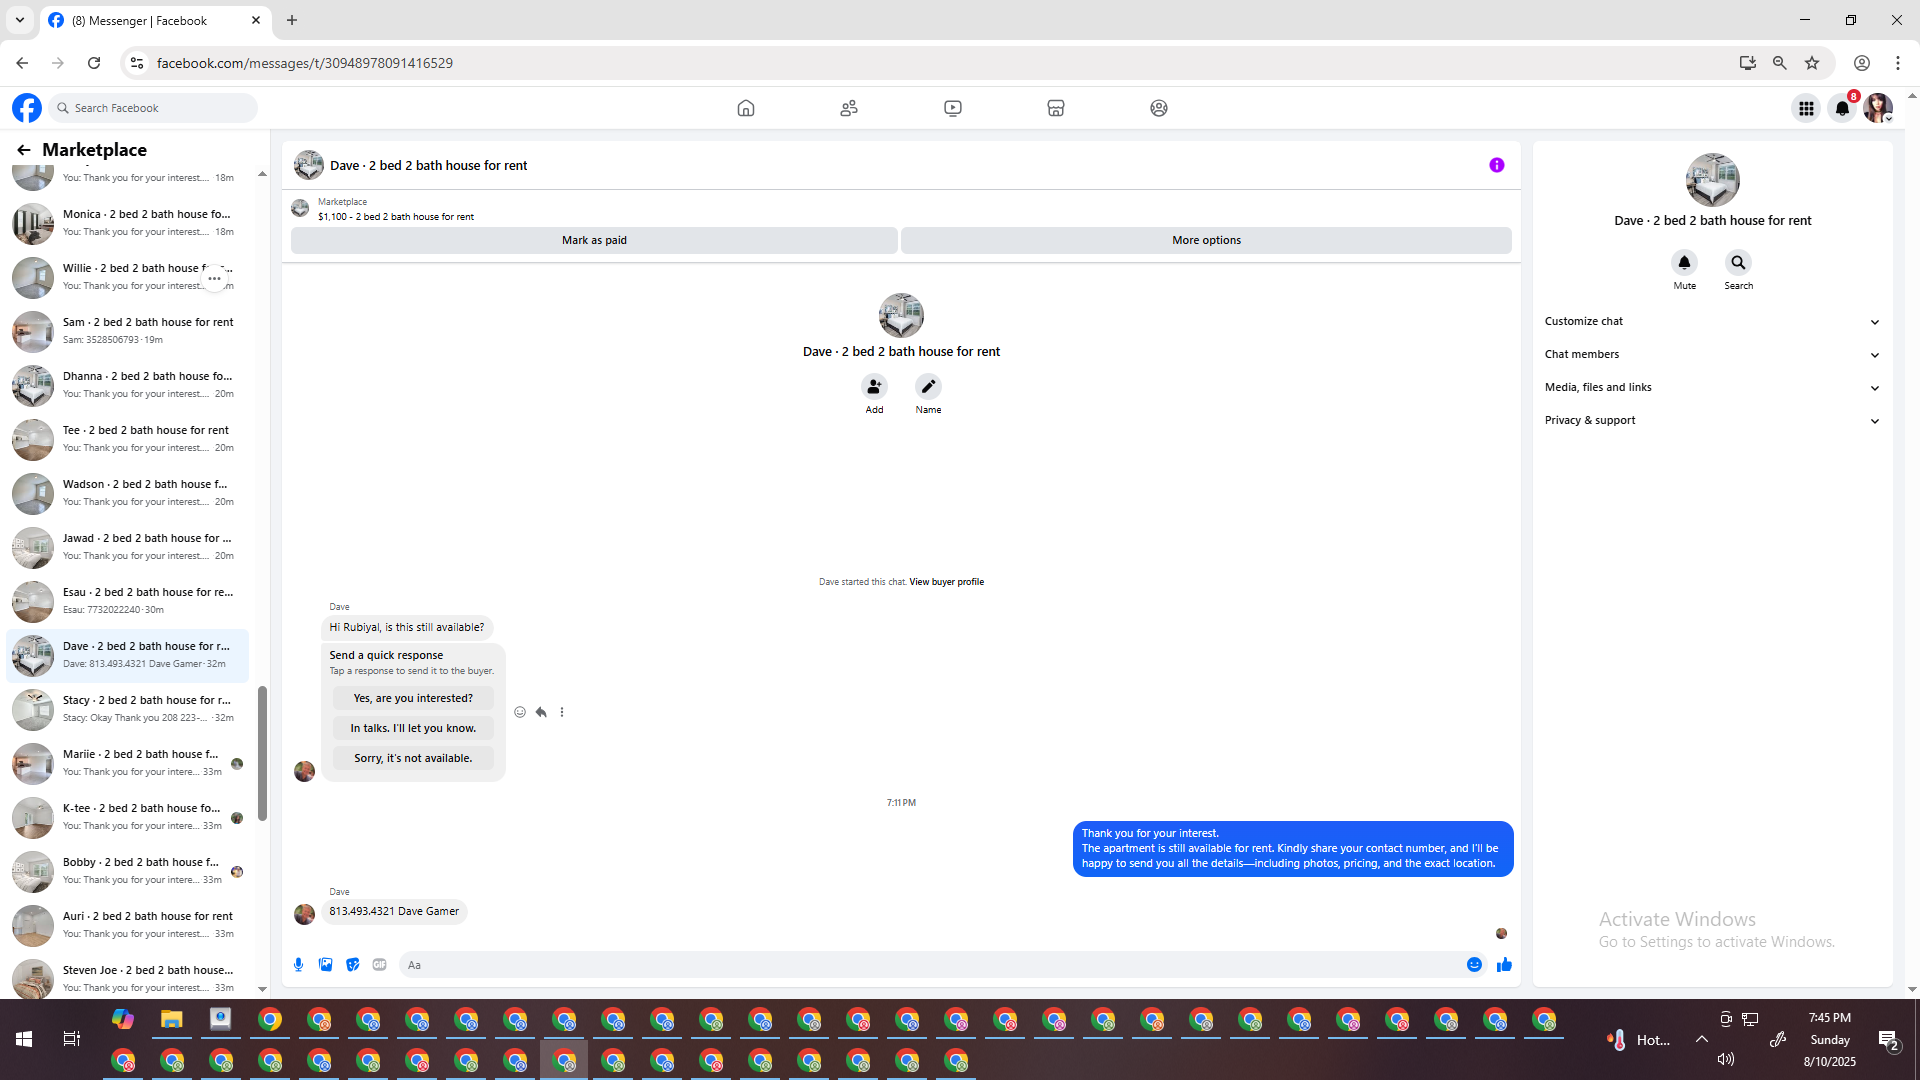Viewport: 1920px width, 1080px height.
Task: Send a thumbs up like
Action: coord(1504,965)
